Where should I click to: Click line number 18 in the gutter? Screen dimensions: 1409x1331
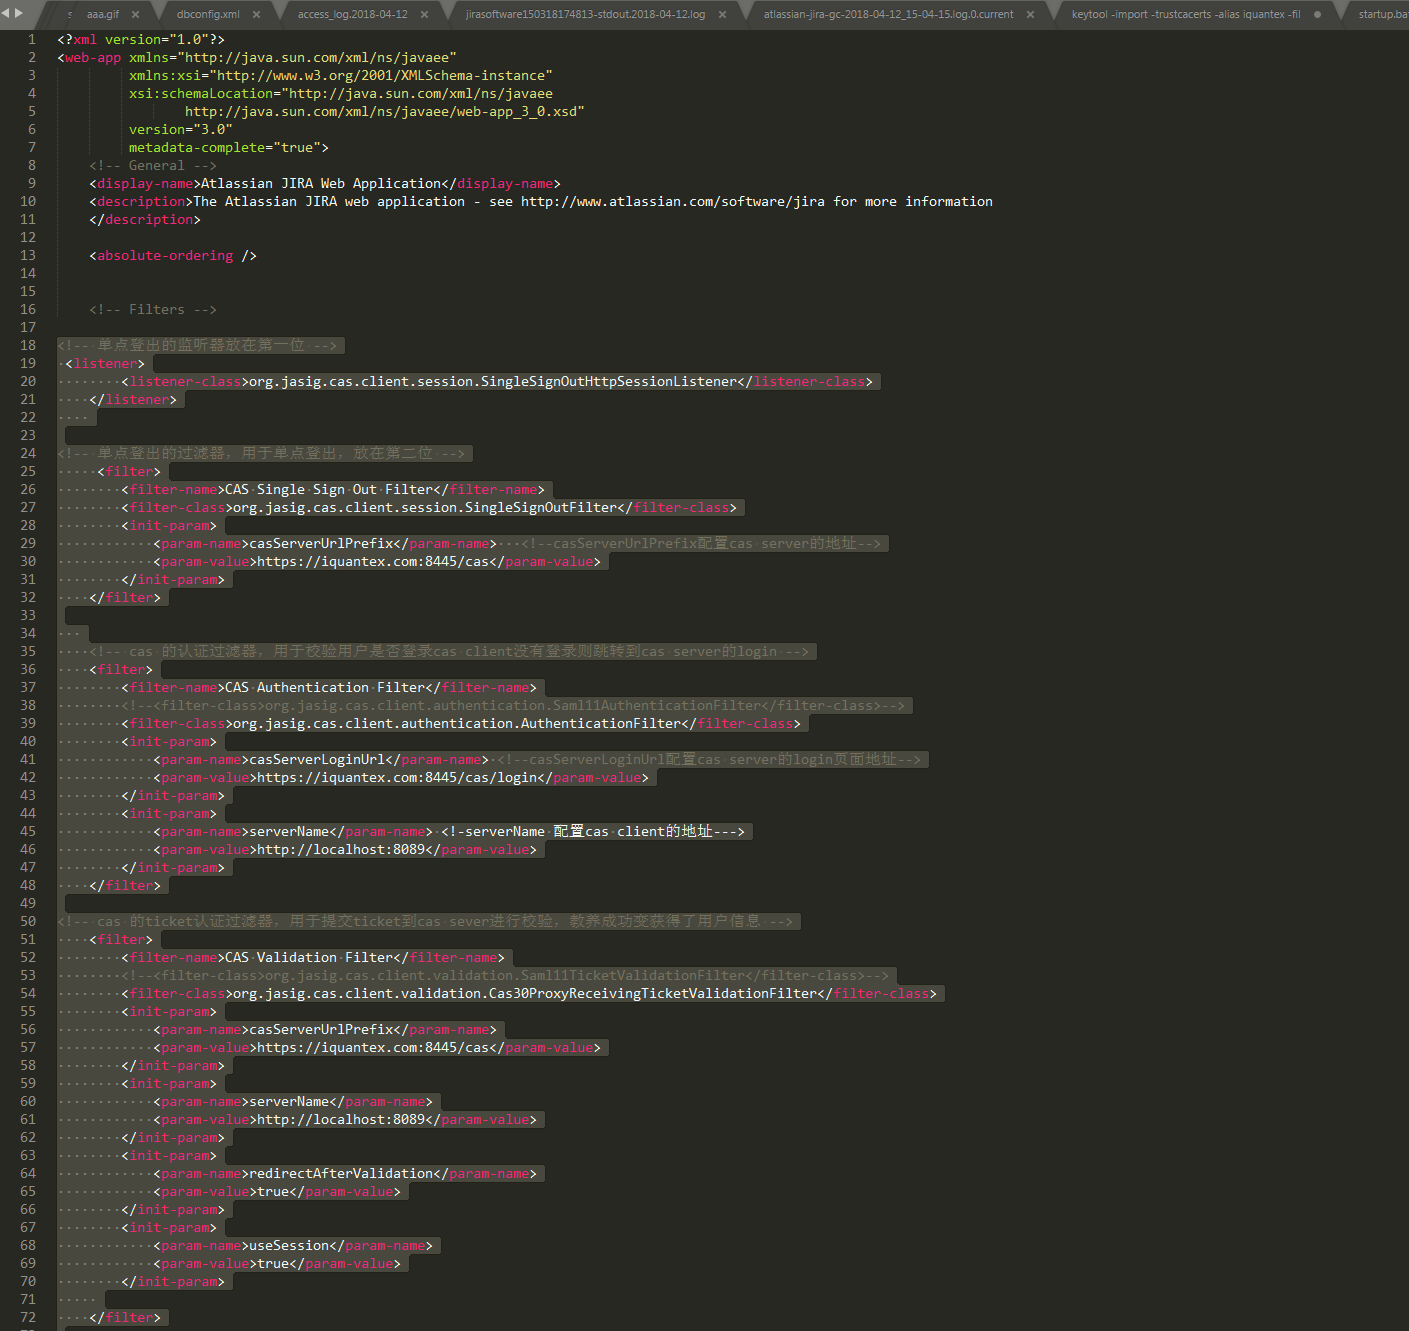click(x=28, y=346)
